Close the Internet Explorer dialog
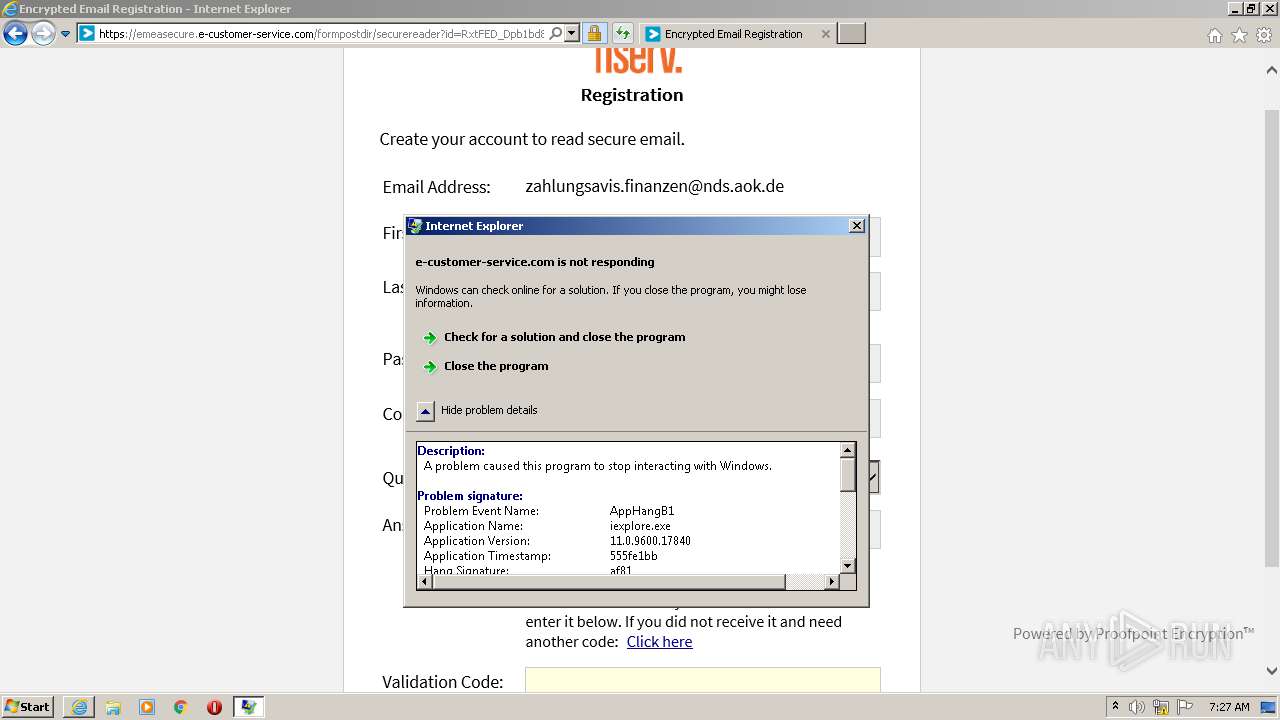1280x720 pixels. click(857, 226)
